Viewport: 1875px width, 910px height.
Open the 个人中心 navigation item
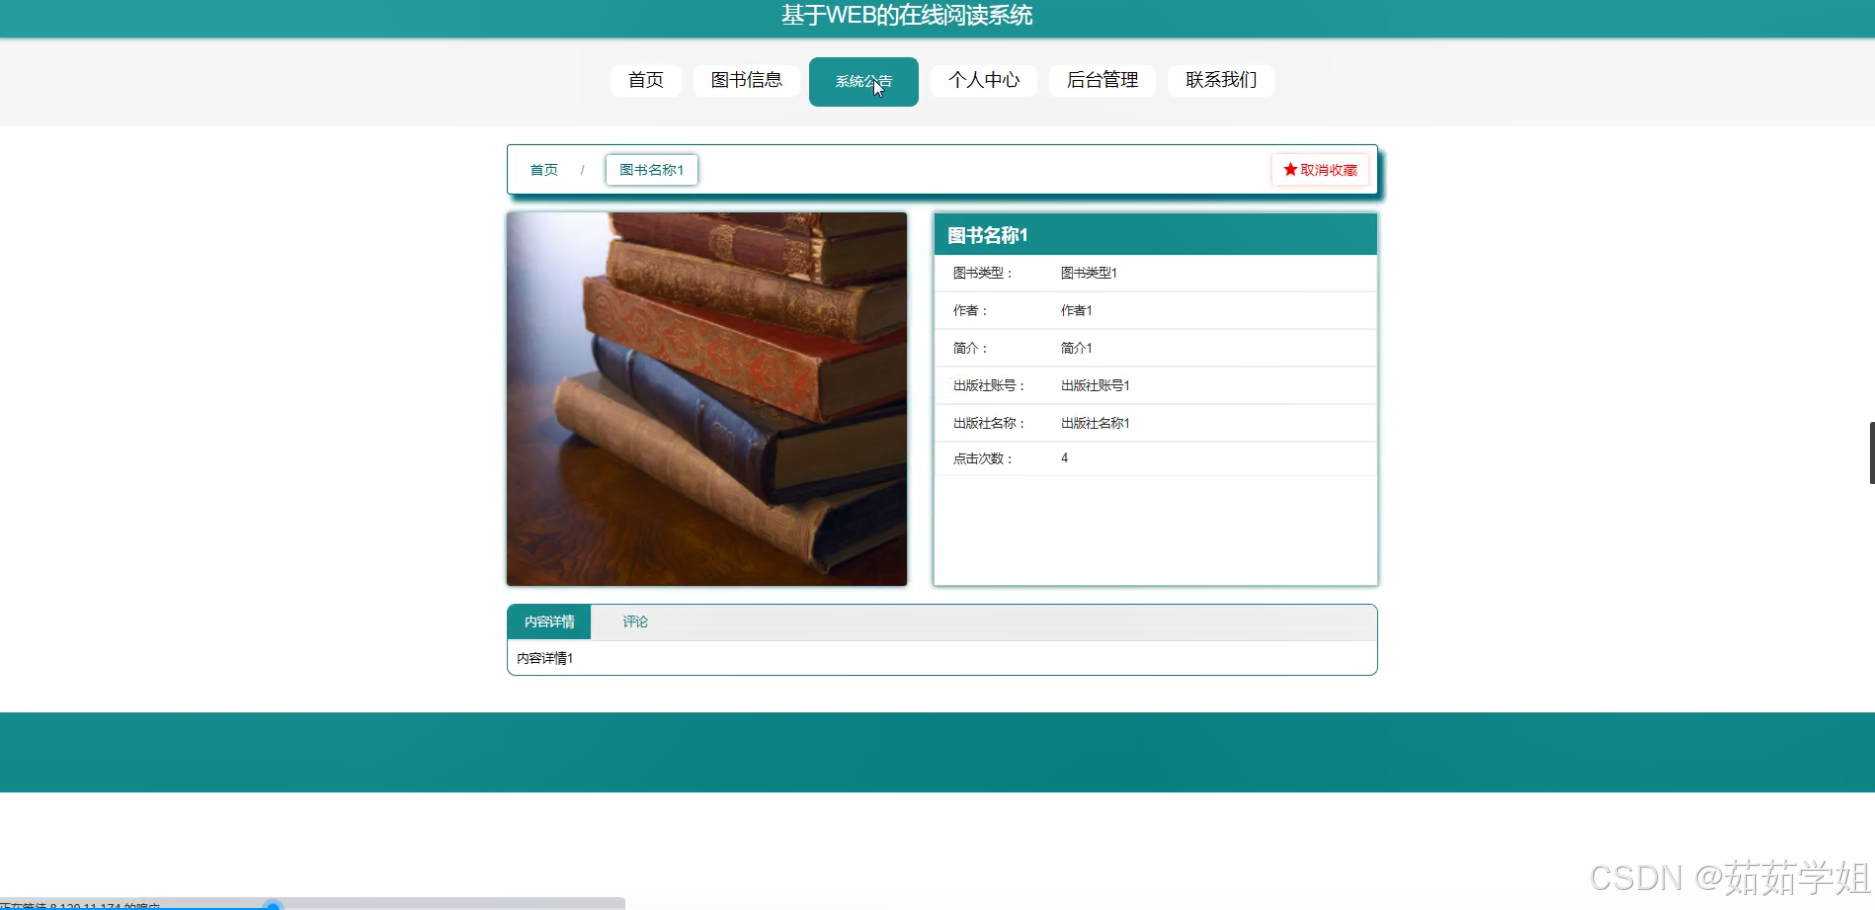coord(983,80)
